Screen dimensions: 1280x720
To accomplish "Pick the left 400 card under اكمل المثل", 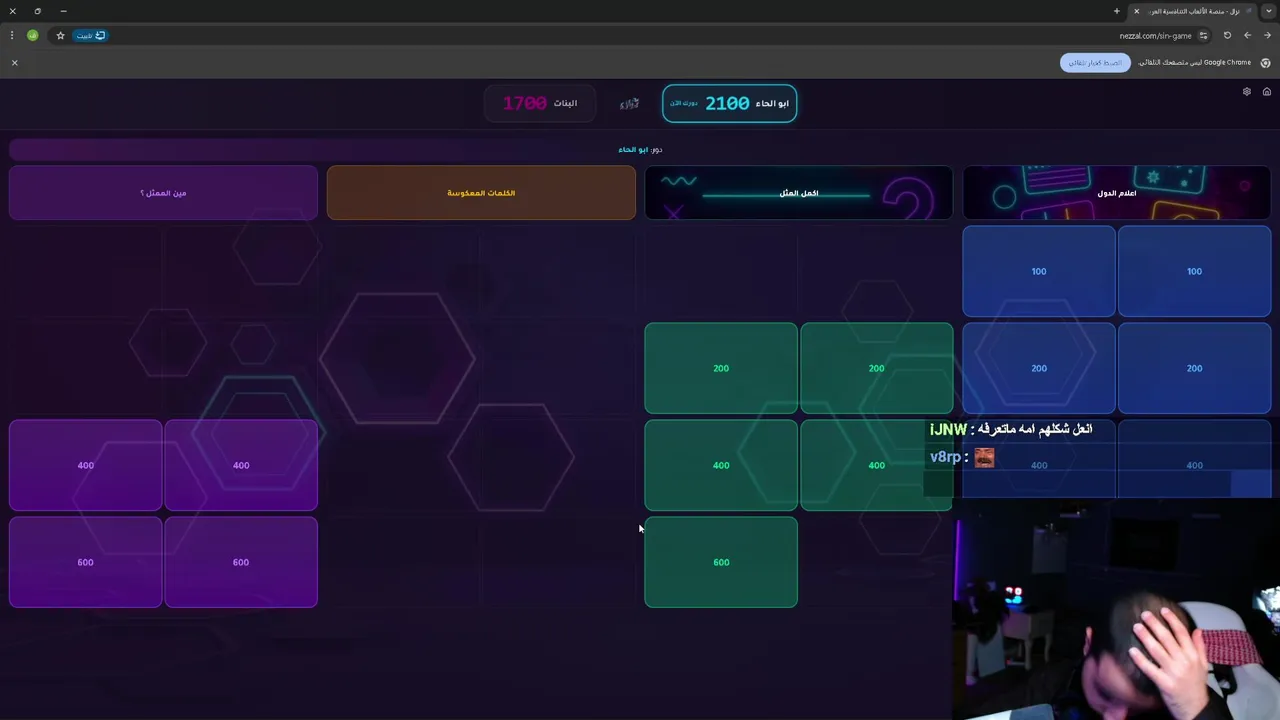I will 721,465.
